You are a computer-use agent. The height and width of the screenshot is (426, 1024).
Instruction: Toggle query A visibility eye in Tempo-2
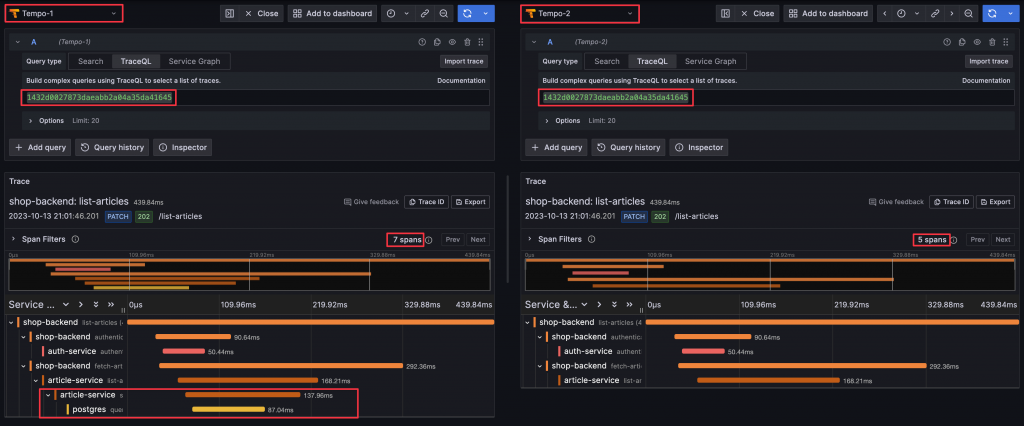(977, 42)
